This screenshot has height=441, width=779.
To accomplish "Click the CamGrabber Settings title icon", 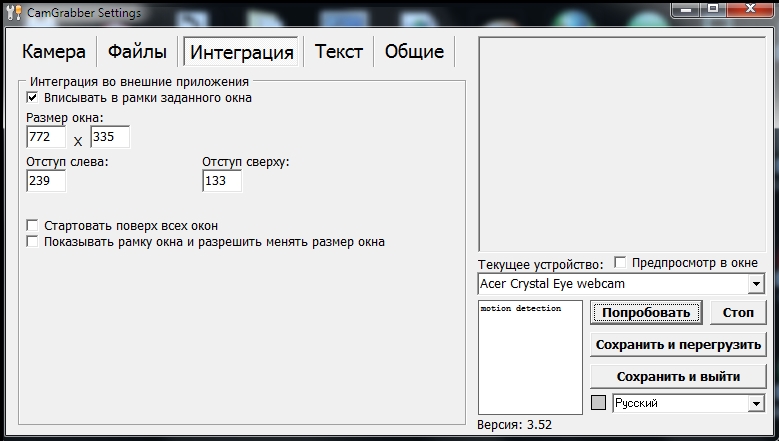I will pyautogui.click(x=14, y=12).
